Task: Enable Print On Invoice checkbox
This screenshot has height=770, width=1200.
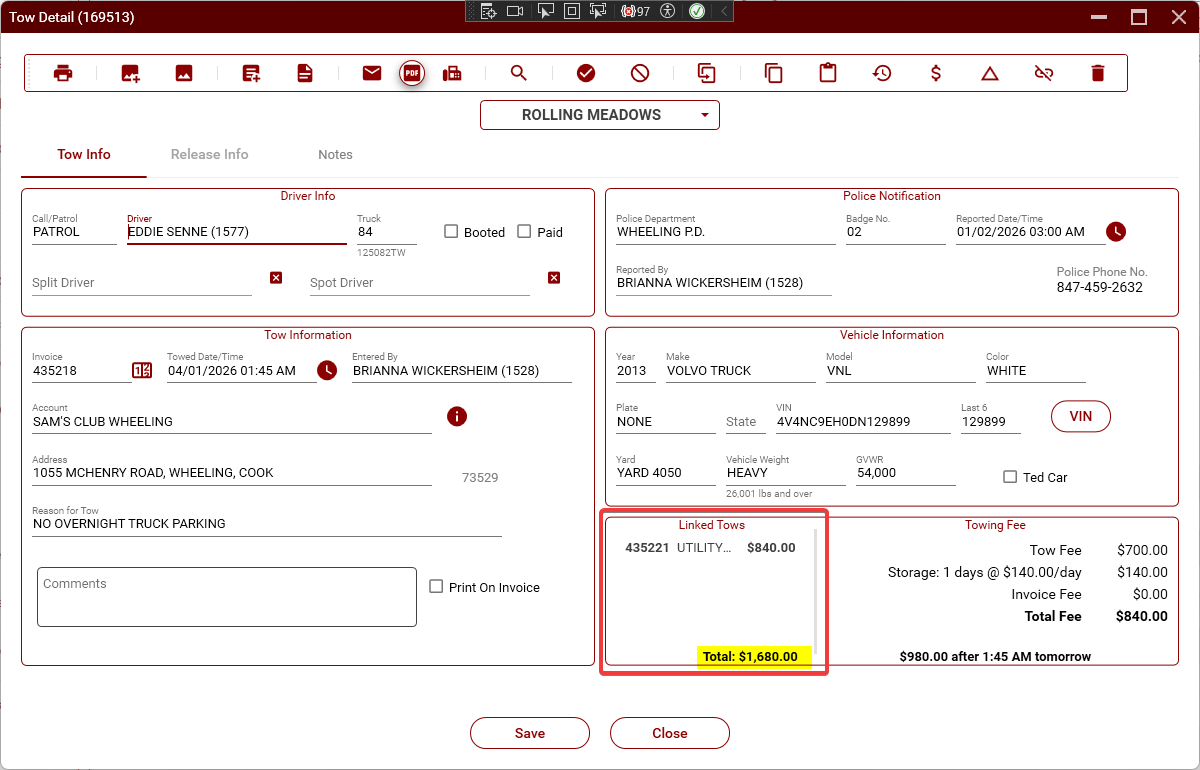Action: click(x=436, y=587)
